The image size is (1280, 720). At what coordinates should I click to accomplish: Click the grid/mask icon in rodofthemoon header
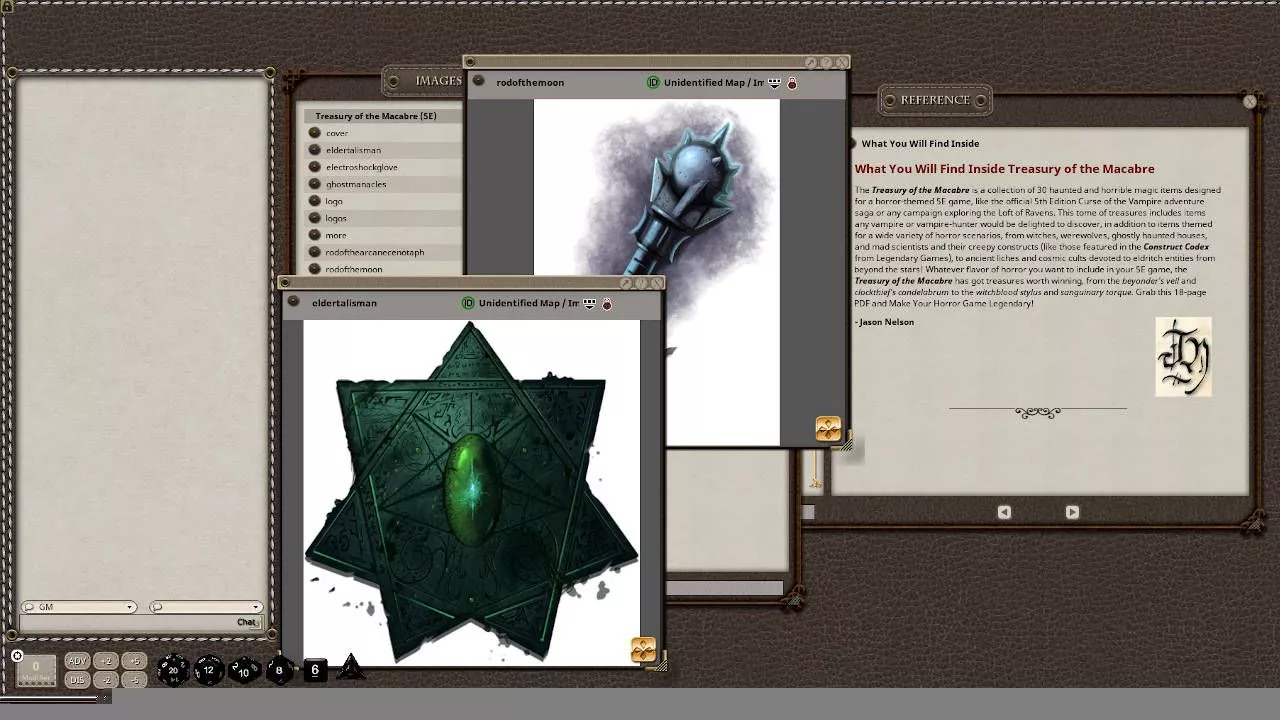(x=774, y=83)
